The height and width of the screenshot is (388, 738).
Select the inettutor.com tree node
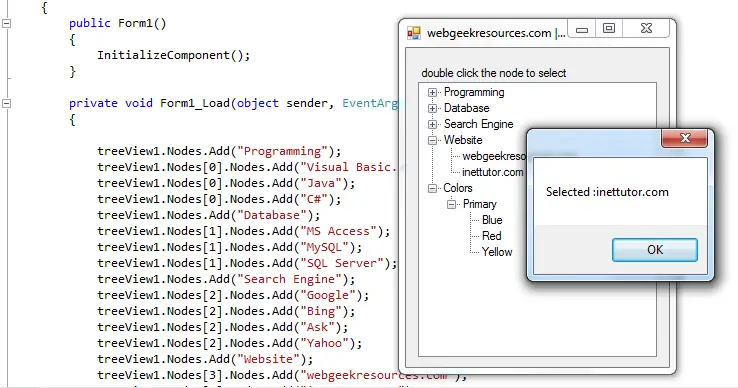tap(492, 172)
